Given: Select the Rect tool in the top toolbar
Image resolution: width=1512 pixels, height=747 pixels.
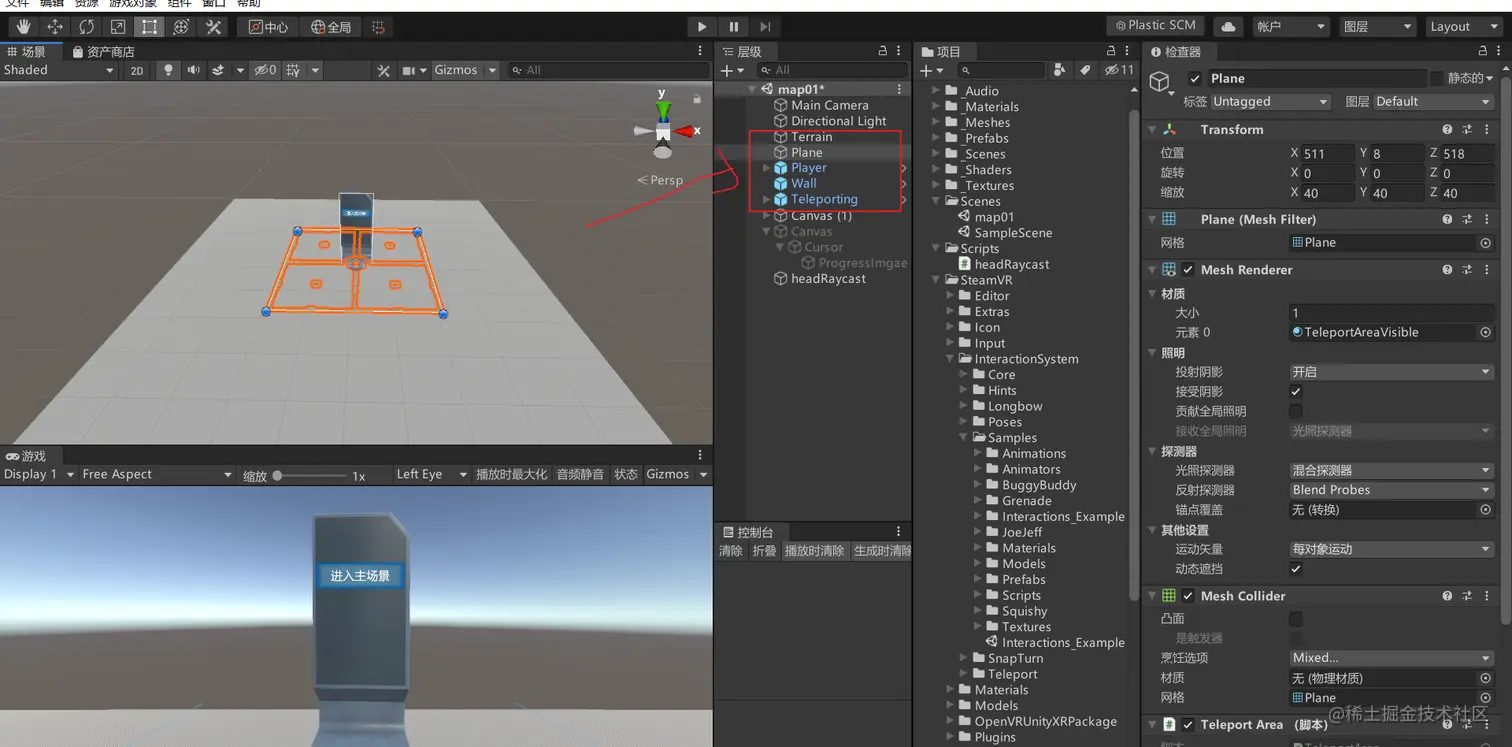Looking at the screenshot, I should click(x=149, y=27).
